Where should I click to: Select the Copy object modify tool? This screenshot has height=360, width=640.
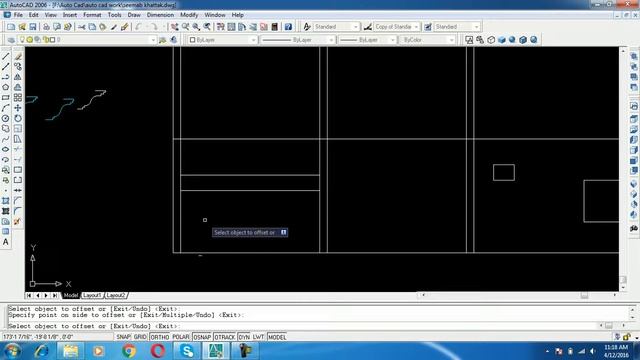coord(18,67)
